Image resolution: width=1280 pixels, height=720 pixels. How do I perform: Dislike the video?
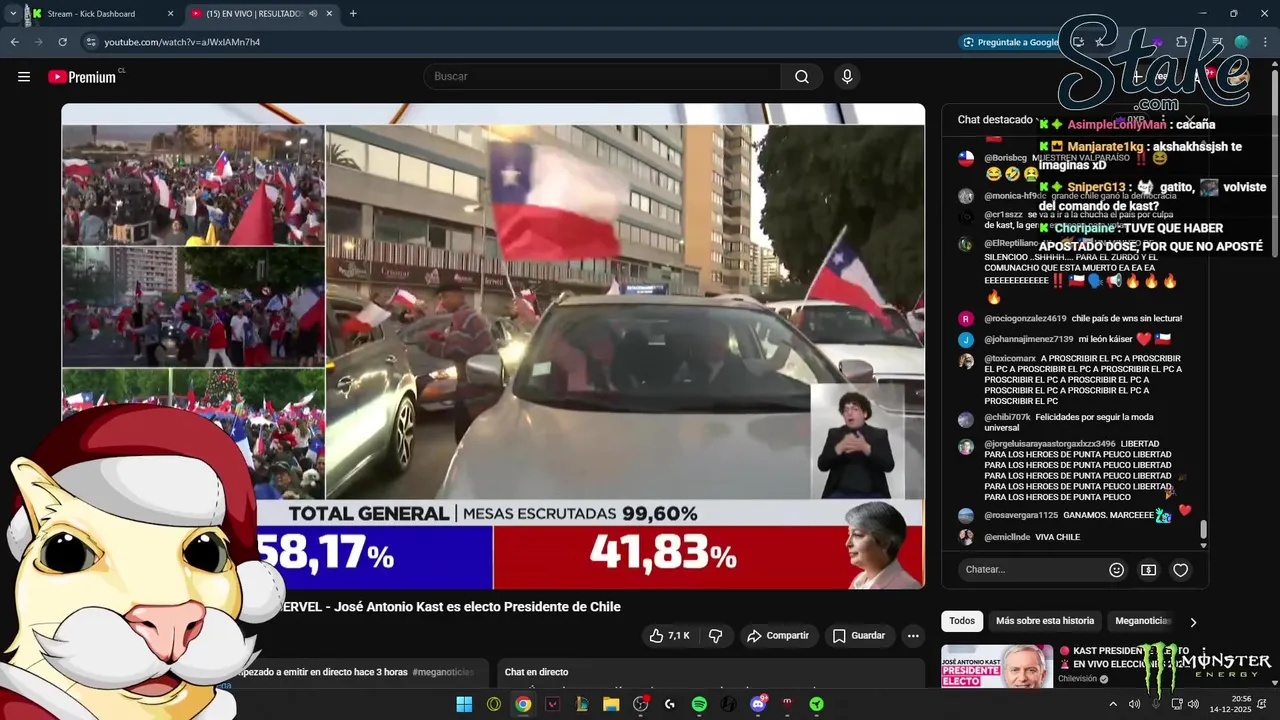tap(716, 636)
